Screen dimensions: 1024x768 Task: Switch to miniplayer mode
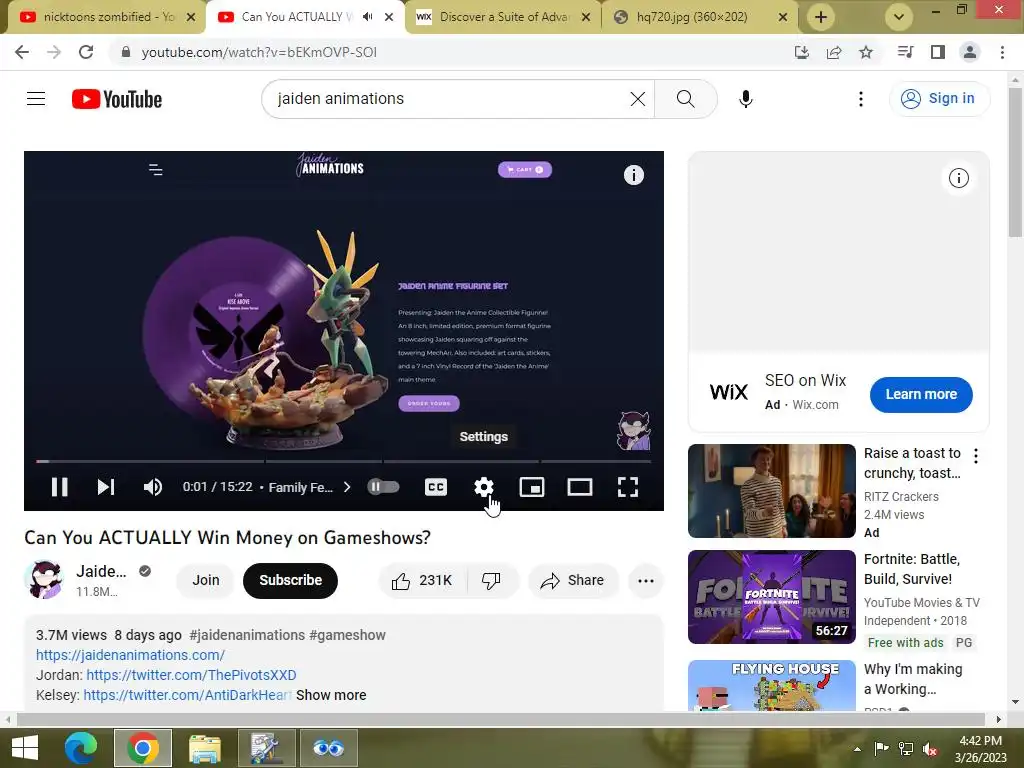(532, 487)
